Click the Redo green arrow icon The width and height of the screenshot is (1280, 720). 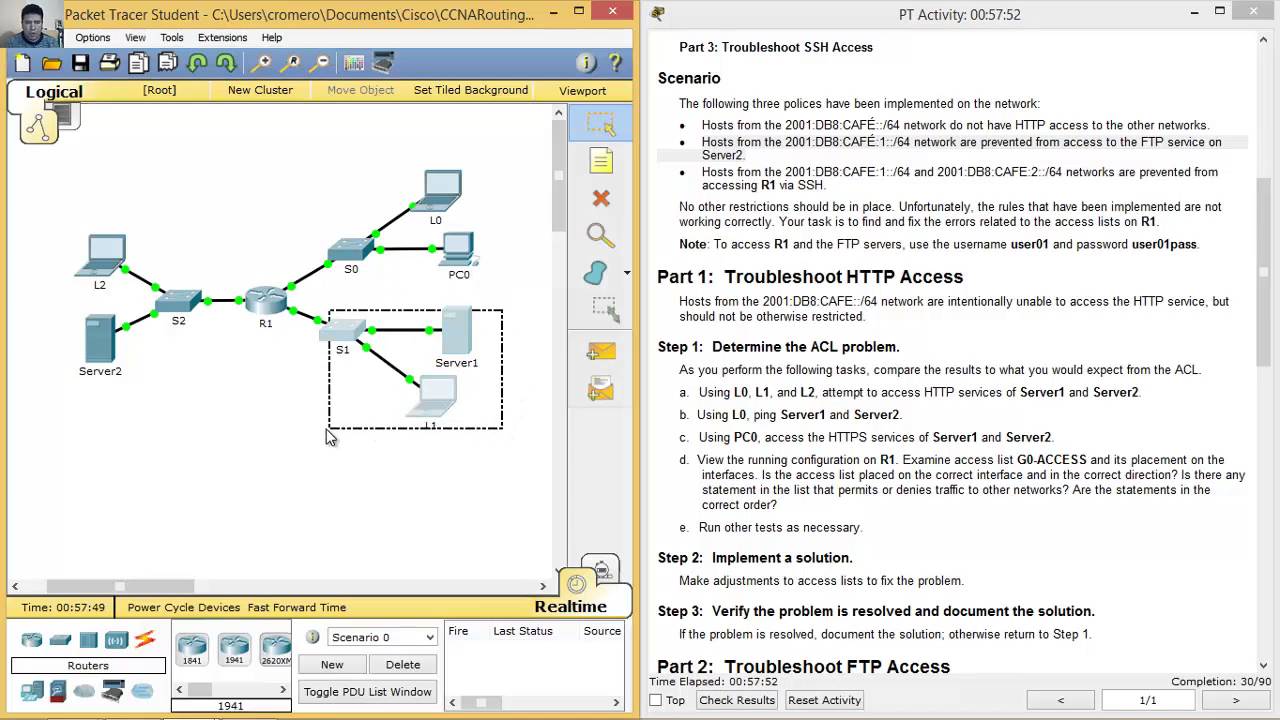click(x=226, y=63)
